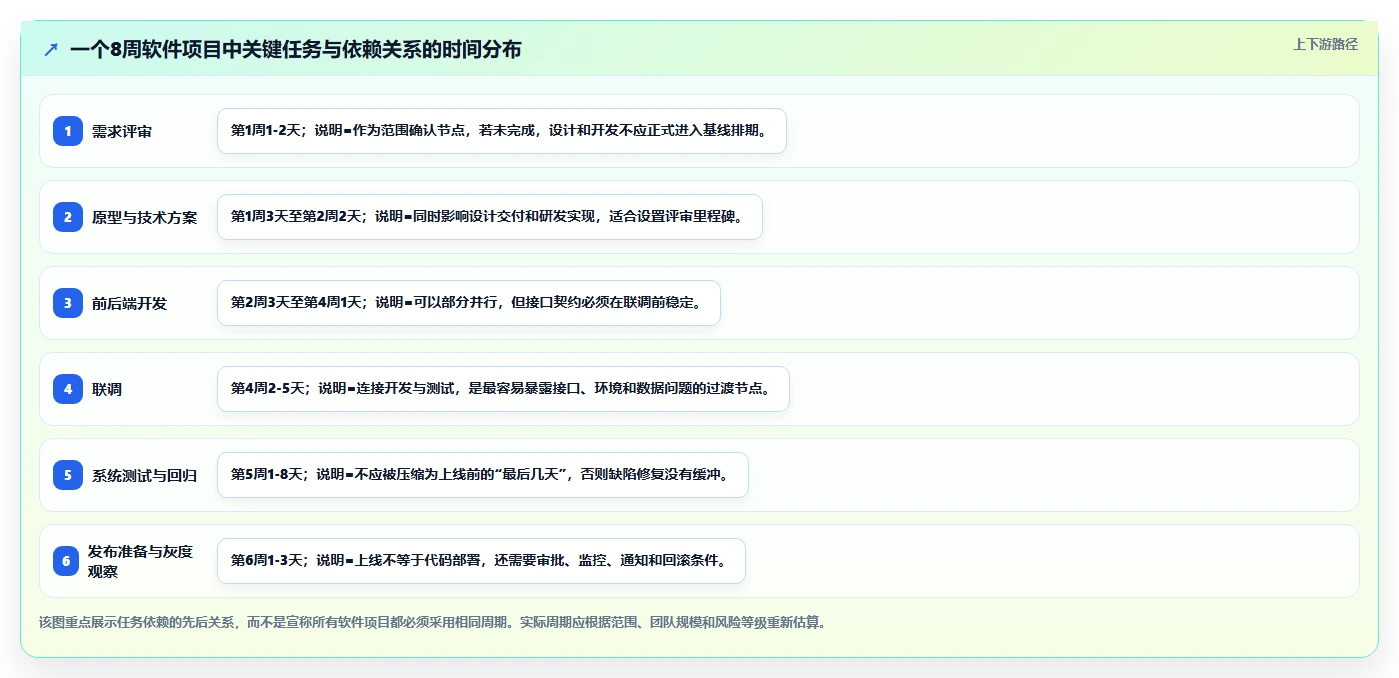Open the 第6周1-3天 description box
The width and height of the screenshot is (1399, 678).
pyautogui.click(x=481, y=561)
